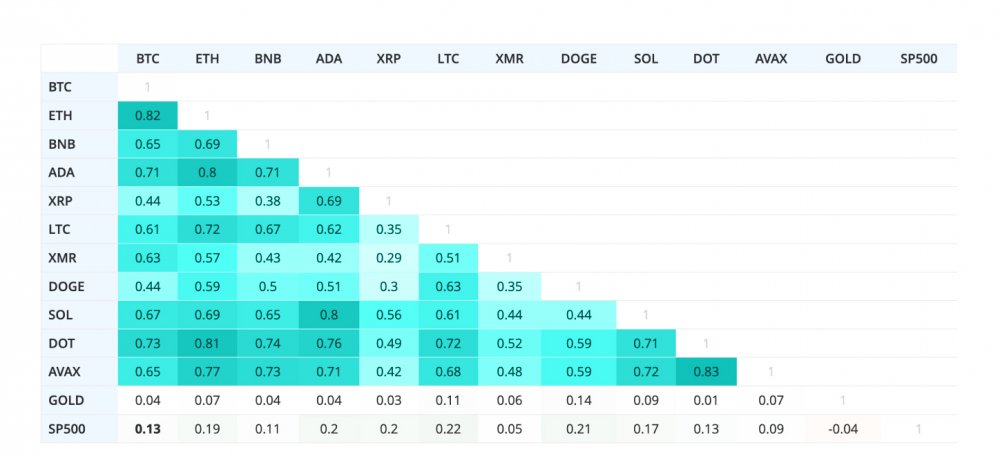Image resolution: width=1000 pixels, height=456 pixels.
Task: Select the 0.8 SOL-ADA cell
Action: [329, 314]
